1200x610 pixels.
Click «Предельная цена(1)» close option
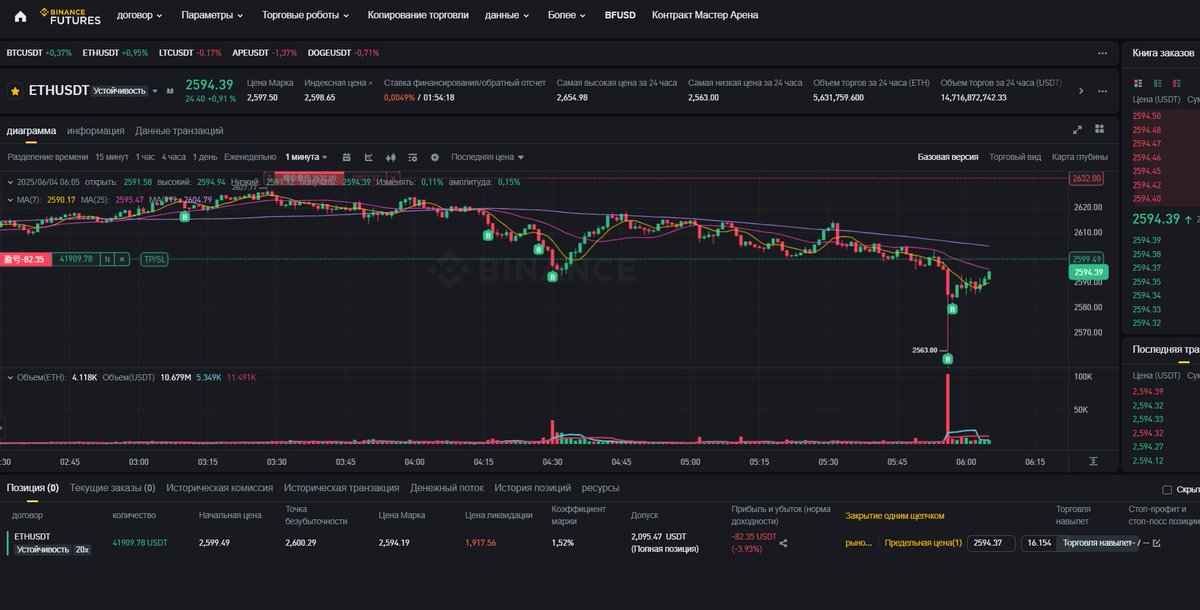tap(923, 543)
